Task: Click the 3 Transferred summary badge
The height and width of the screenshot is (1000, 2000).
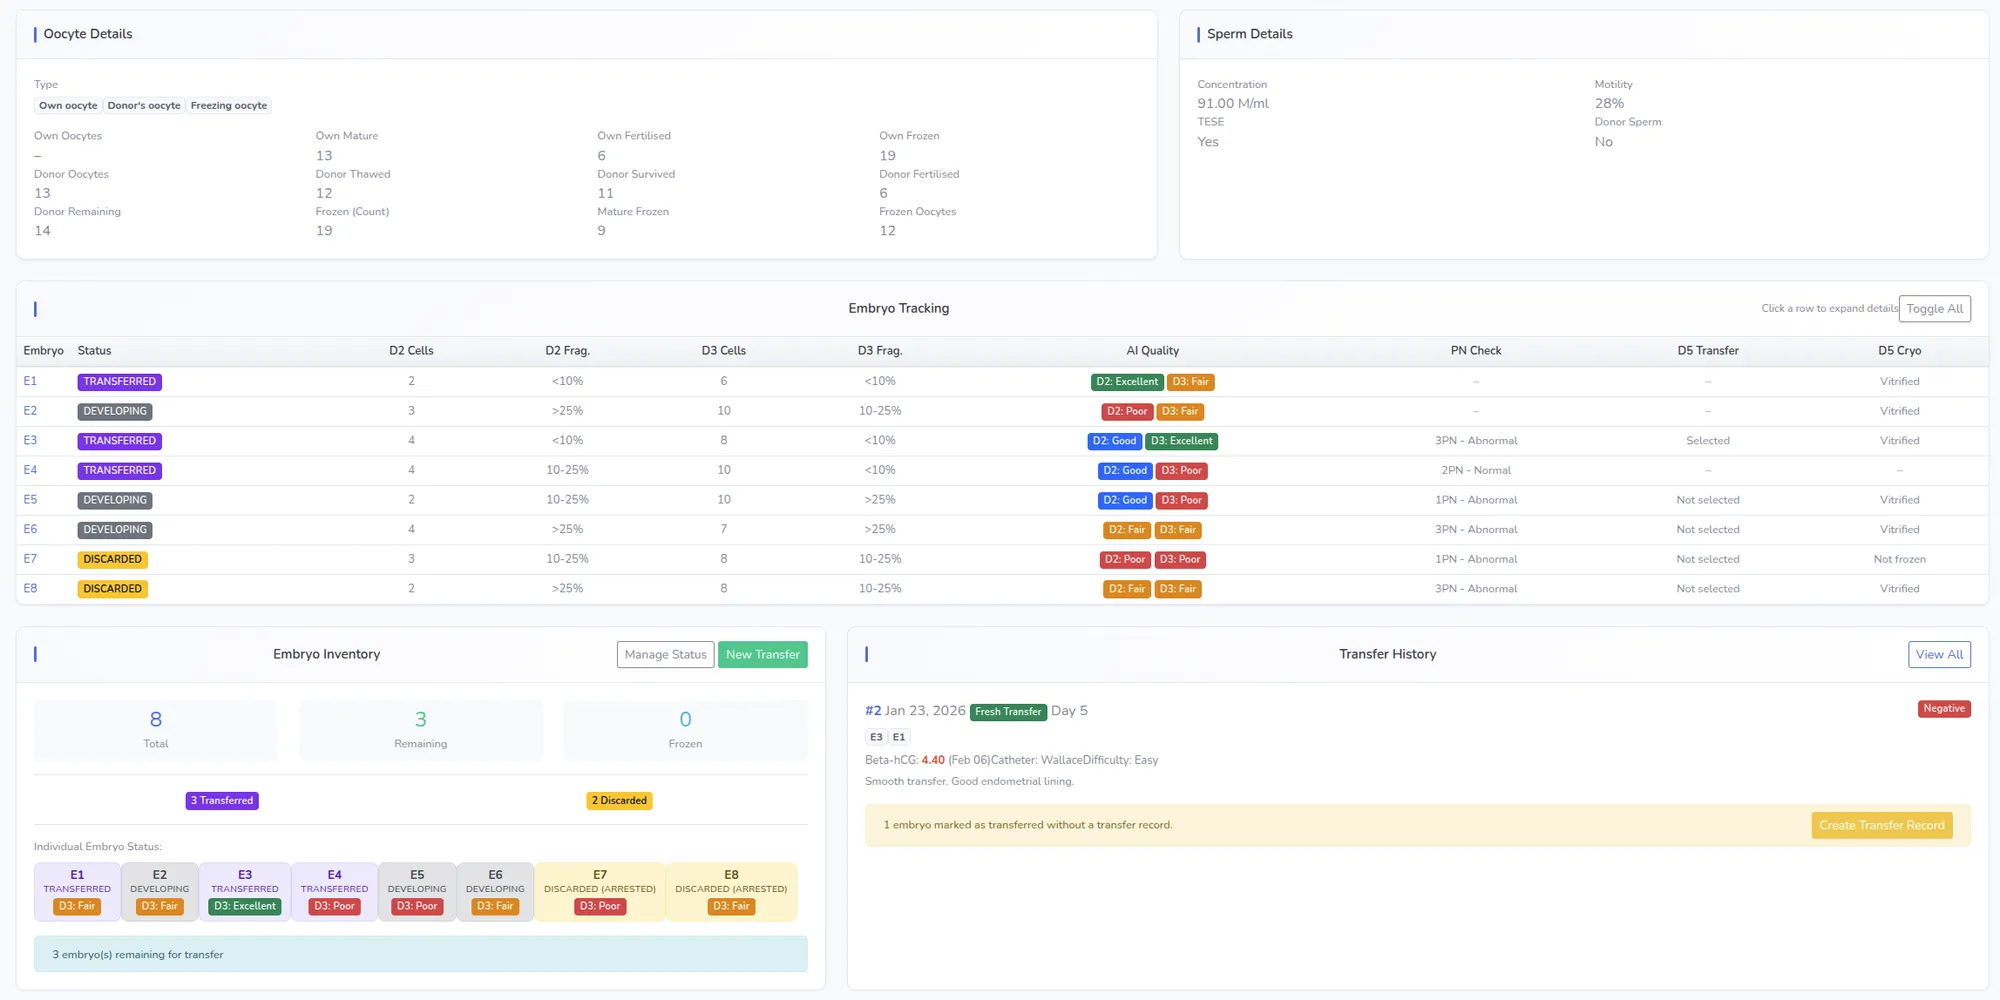Action: (222, 801)
